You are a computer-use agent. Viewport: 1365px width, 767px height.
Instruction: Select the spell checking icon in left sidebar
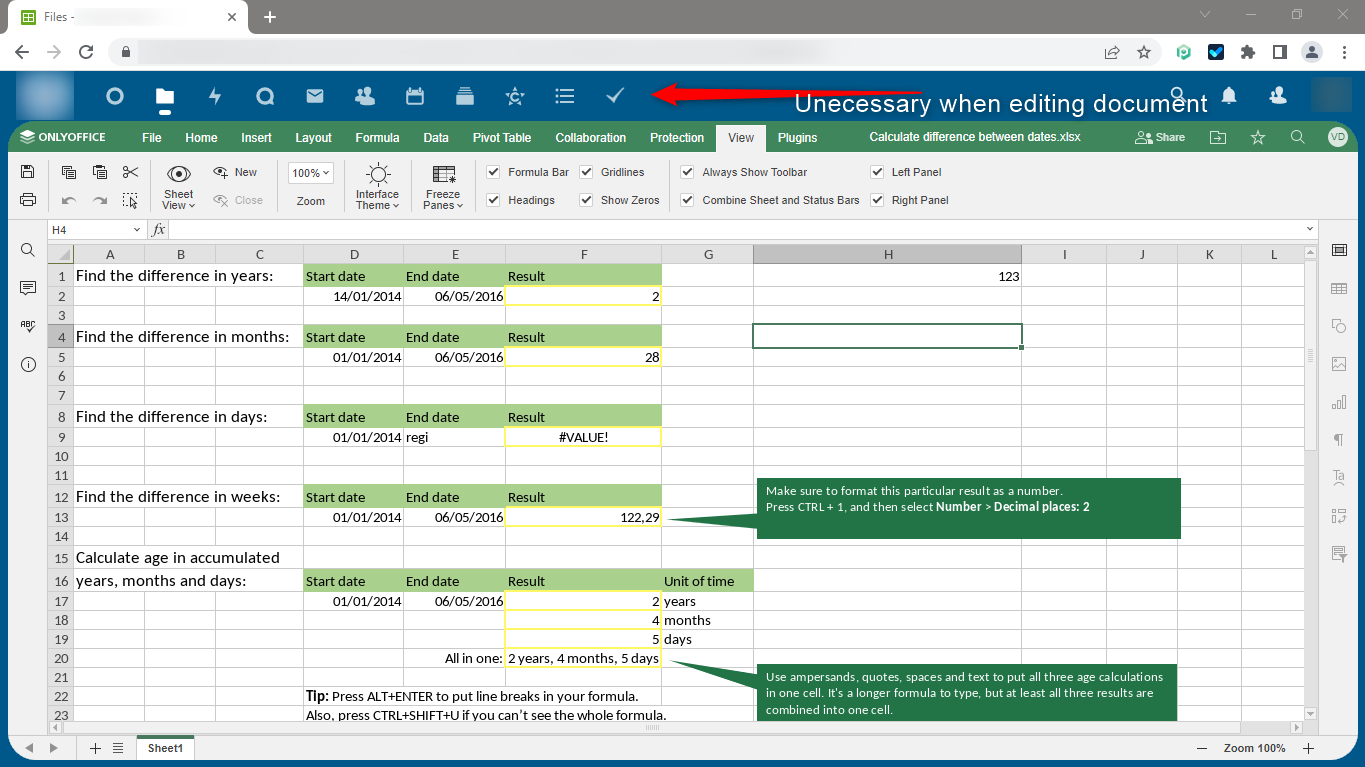coord(27,325)
